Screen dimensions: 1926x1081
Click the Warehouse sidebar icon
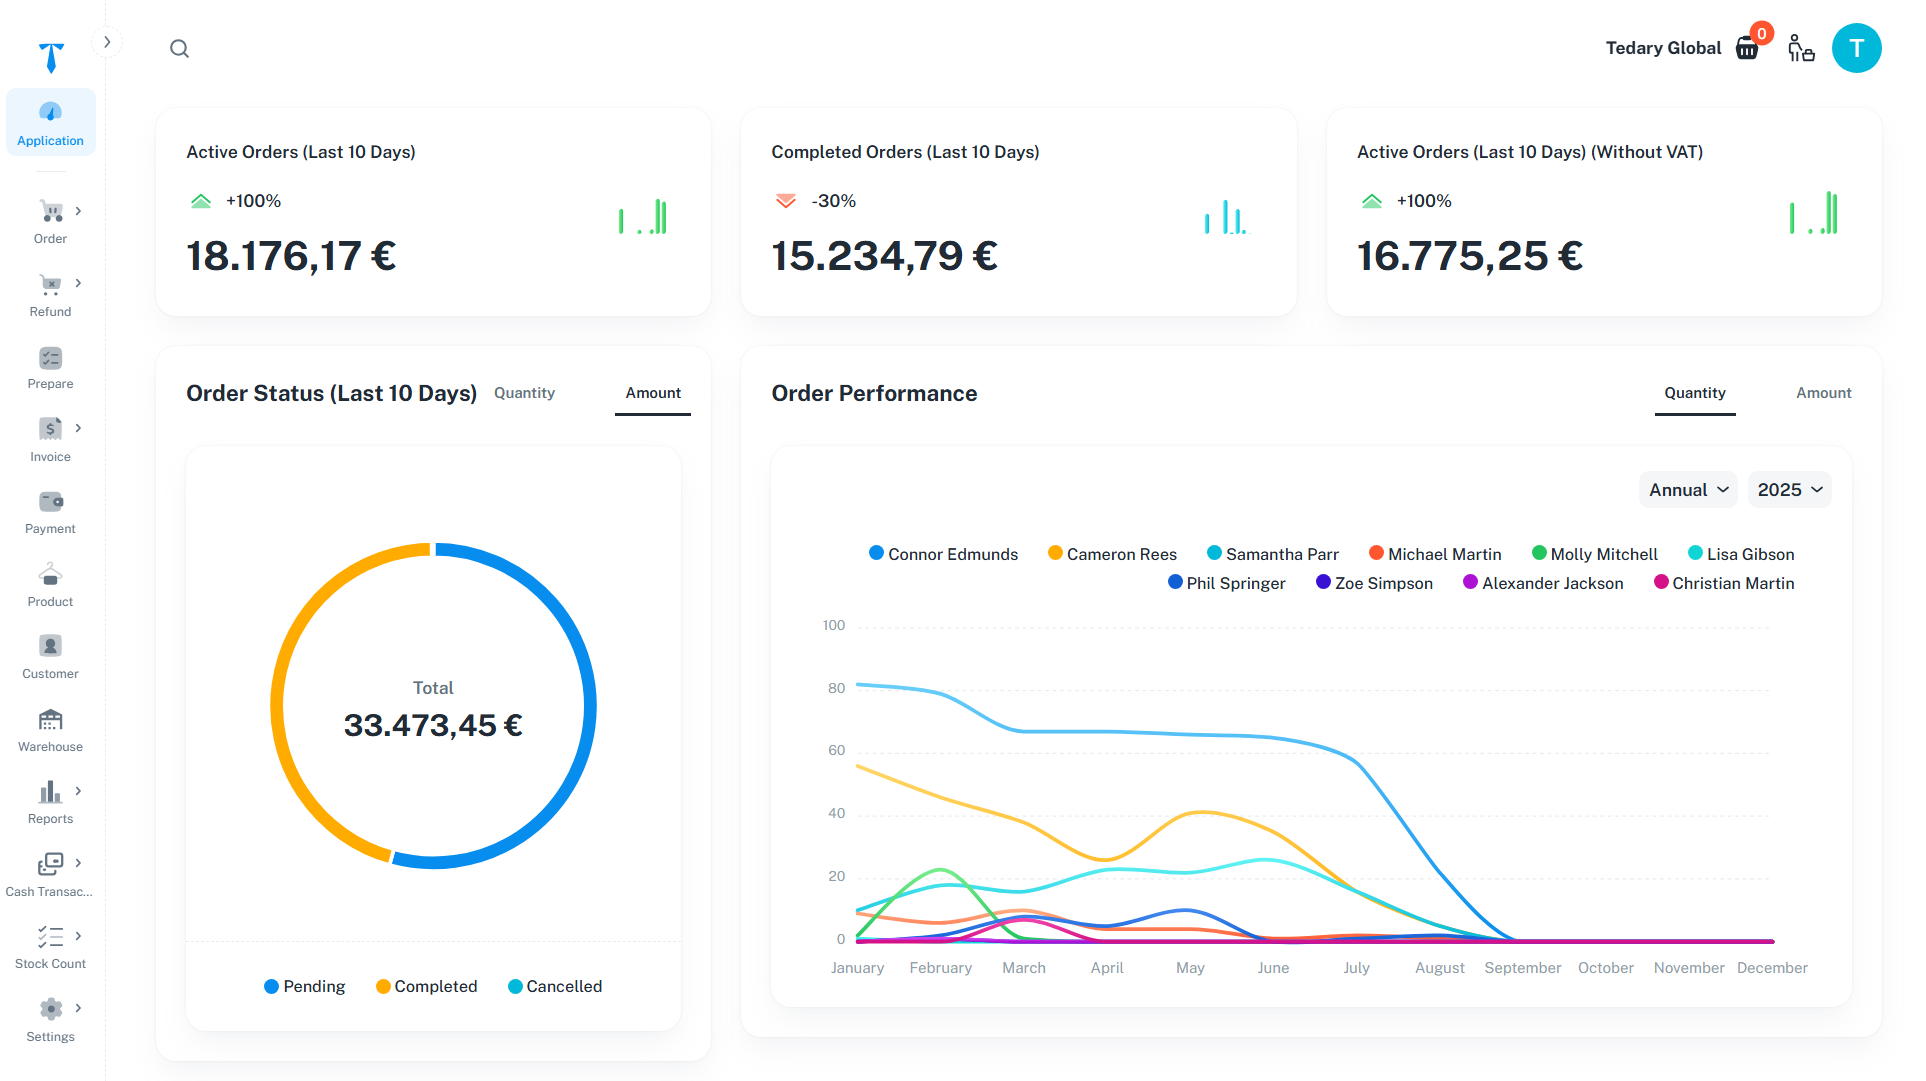(50, 720)
